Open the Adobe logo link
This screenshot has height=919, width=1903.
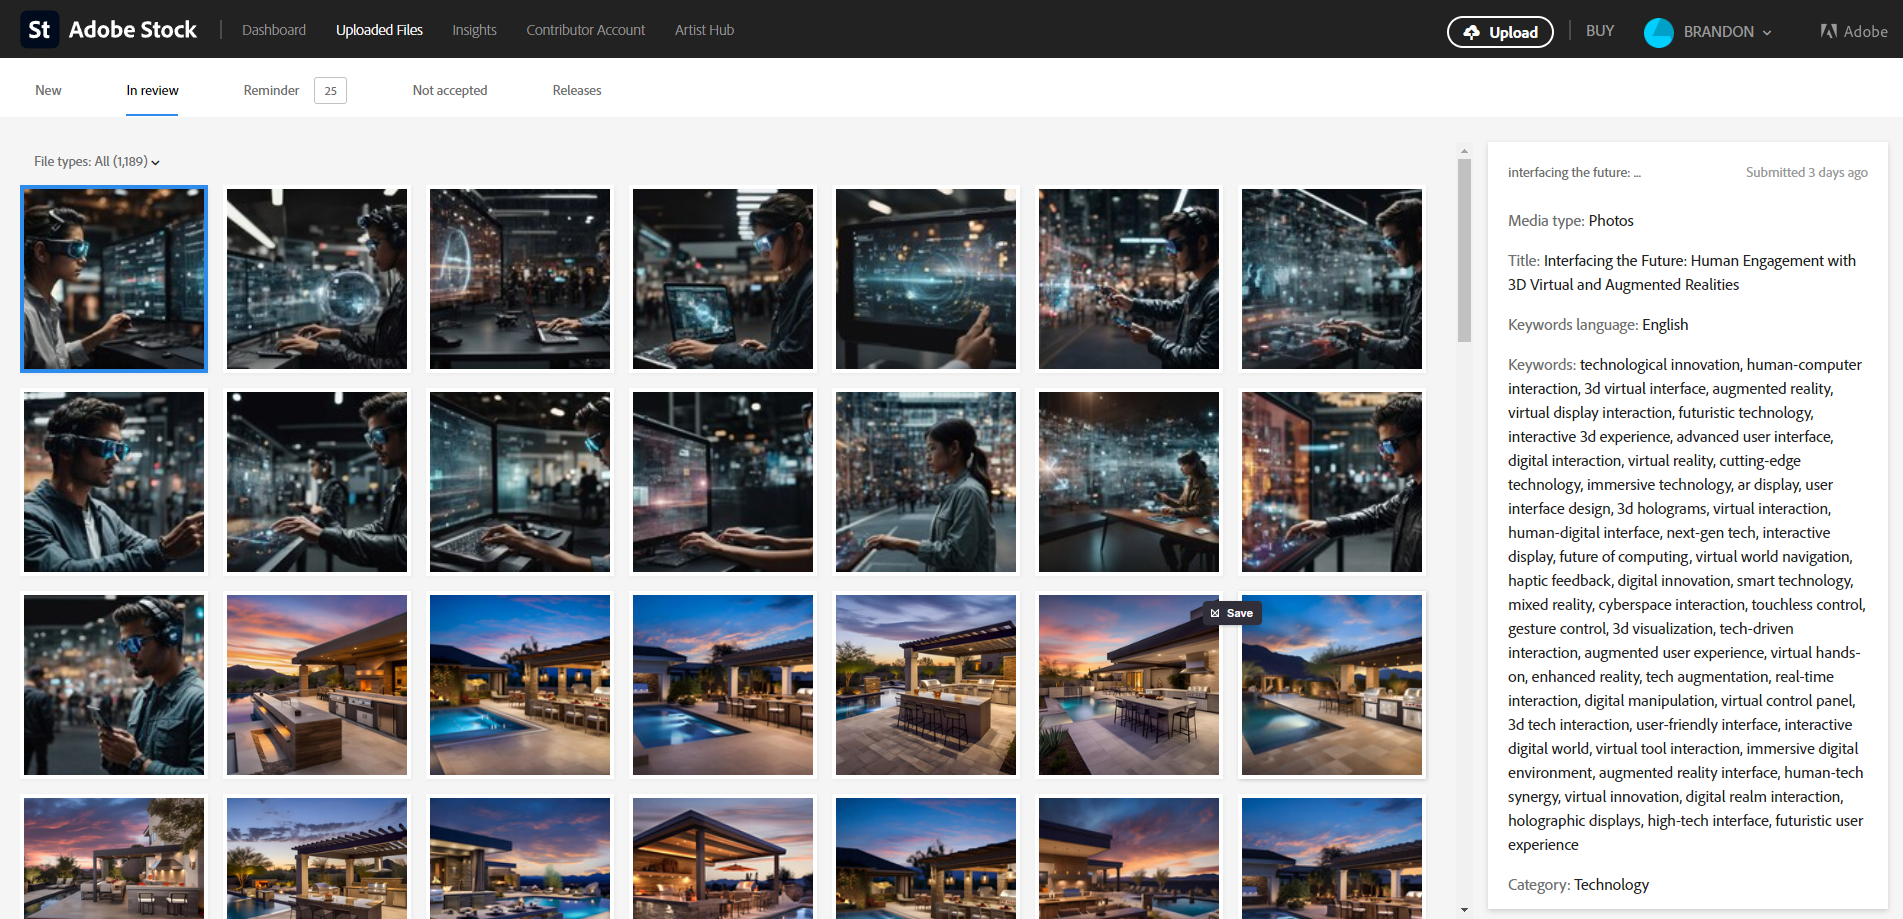[1854, 31]
